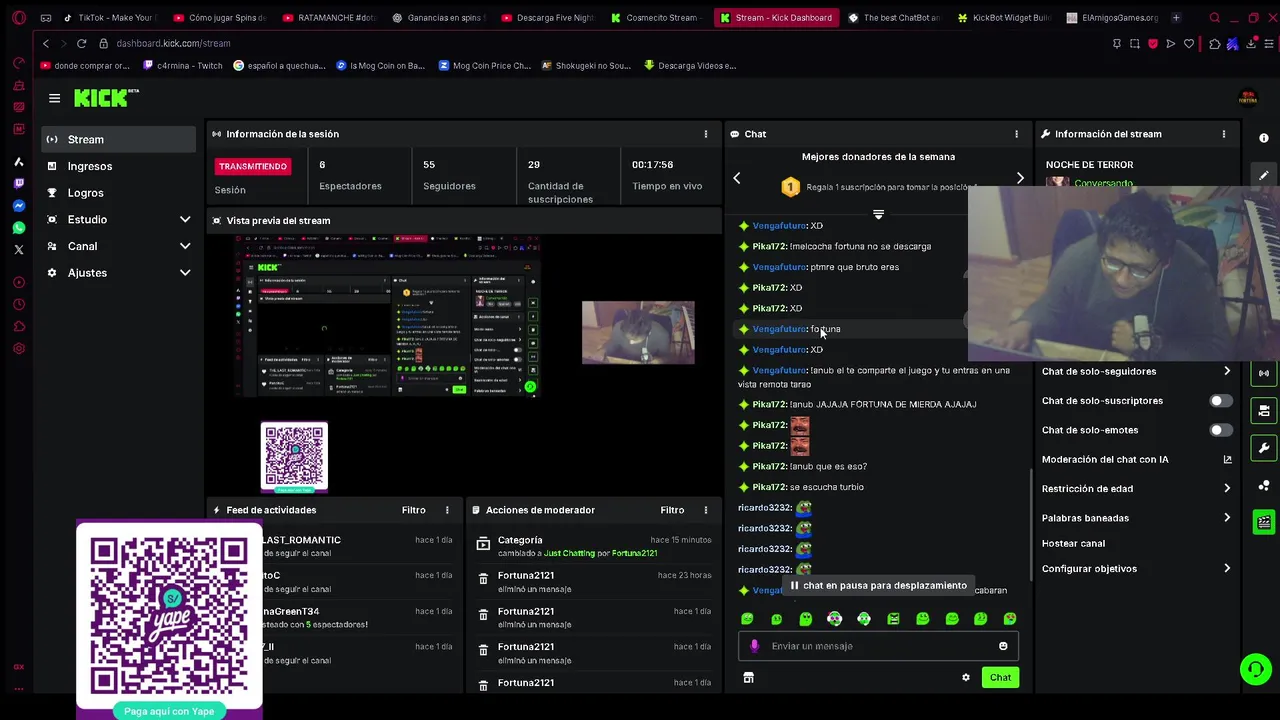Open a new browser tab with plus

tap(1176, 18)
